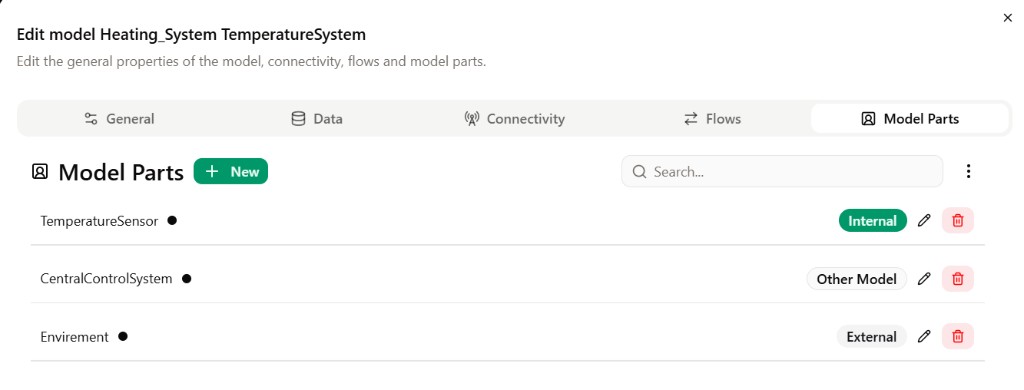Viewport: 1024px width, 390px height.
Task: Open the Connectivity tab
Action: 515,119
